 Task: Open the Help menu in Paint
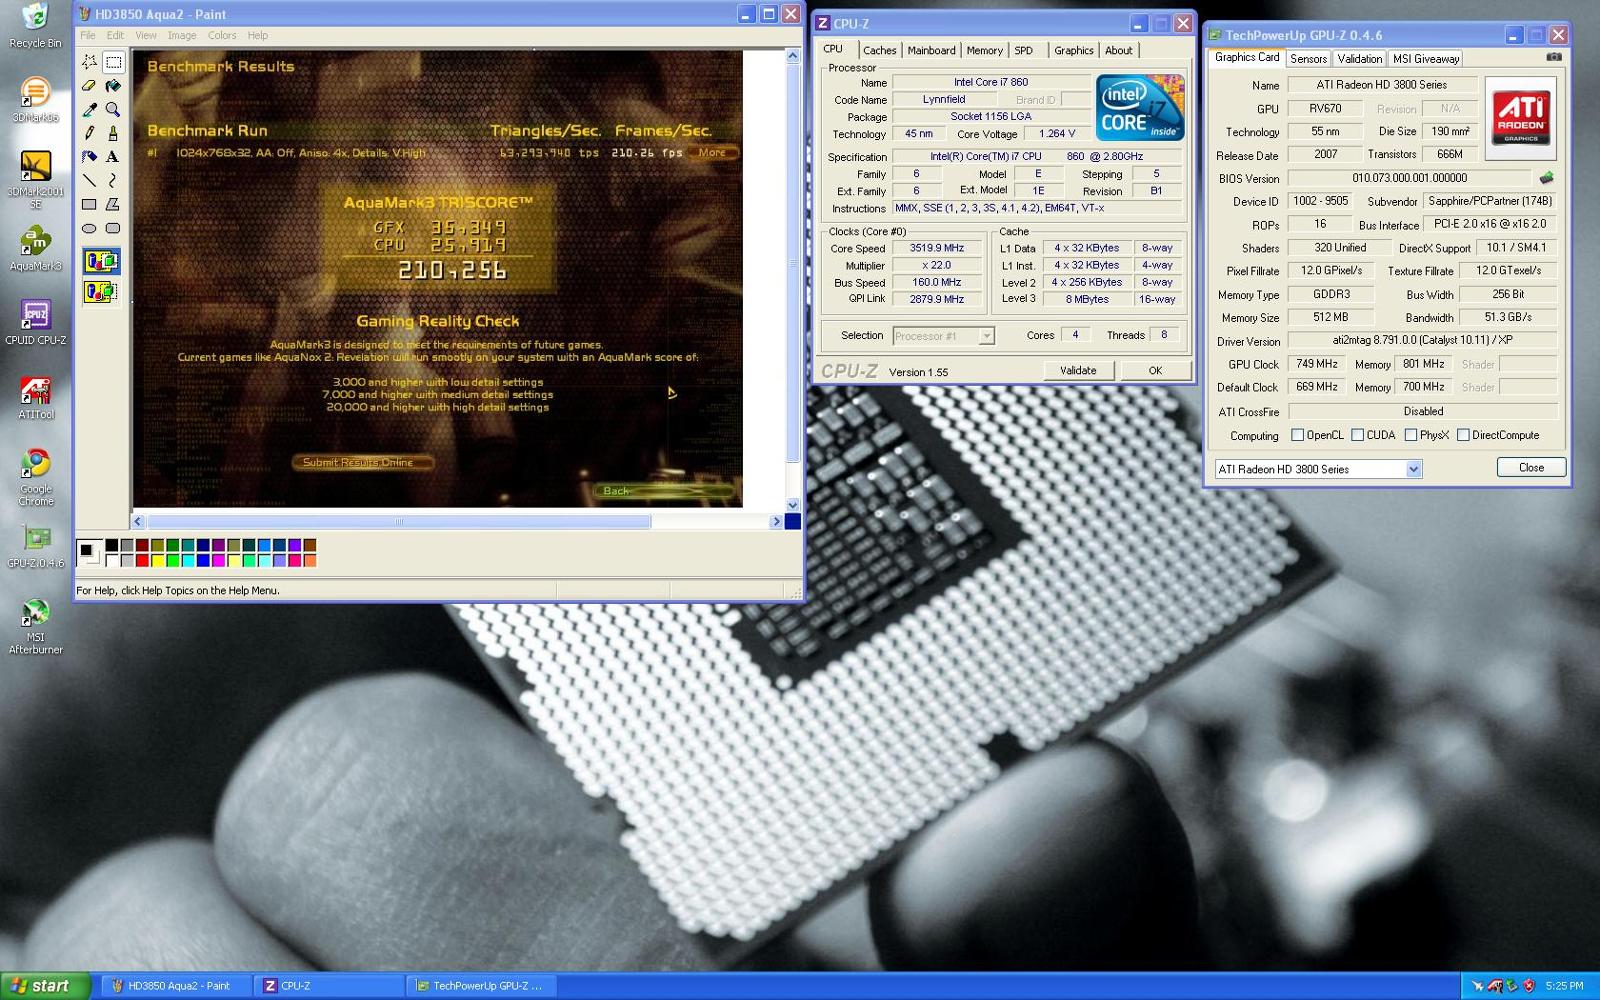(x=258, y=35)
